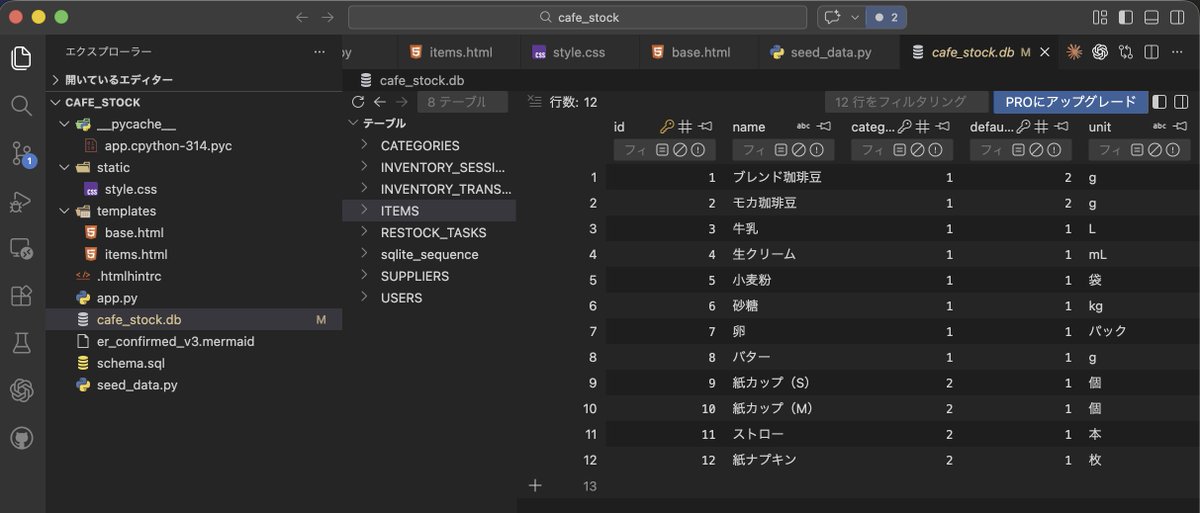1200x513 pixels.
Task: Toggle filter menu icon on name column
Action: [x=783, y=150]
